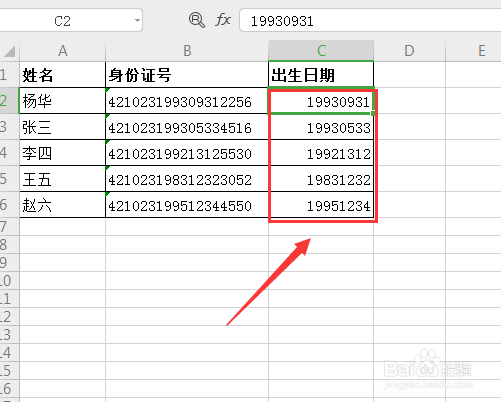The height and width of the screenshot is (402, 501).
Task: Select column B header
Action: pos(187,51)
